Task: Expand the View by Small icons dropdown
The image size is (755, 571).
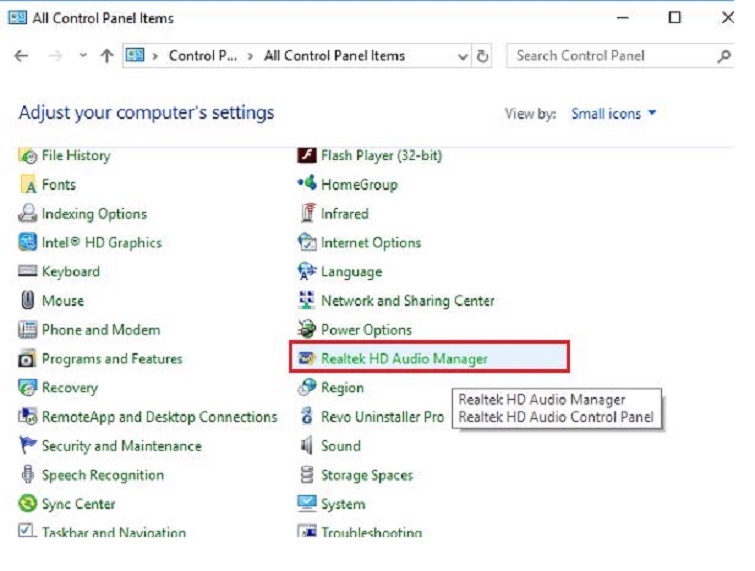Action: point(614,114)
